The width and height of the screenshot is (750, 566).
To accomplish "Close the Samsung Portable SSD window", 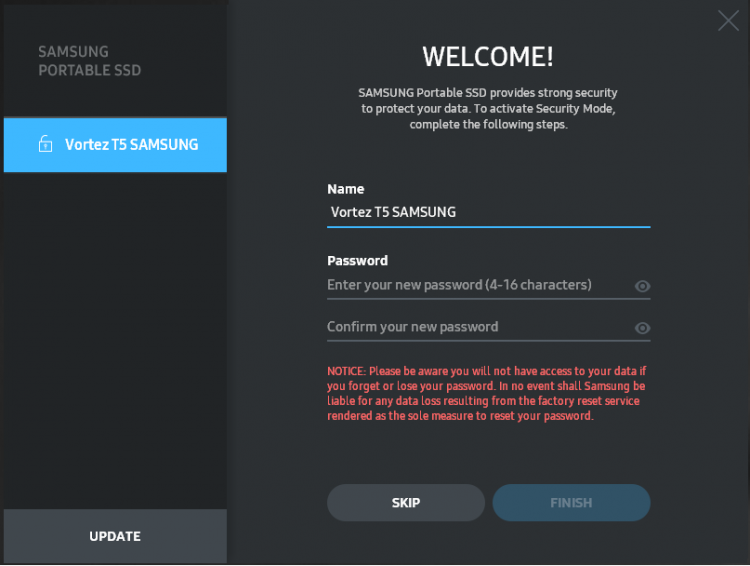I will tap(728, 21).
